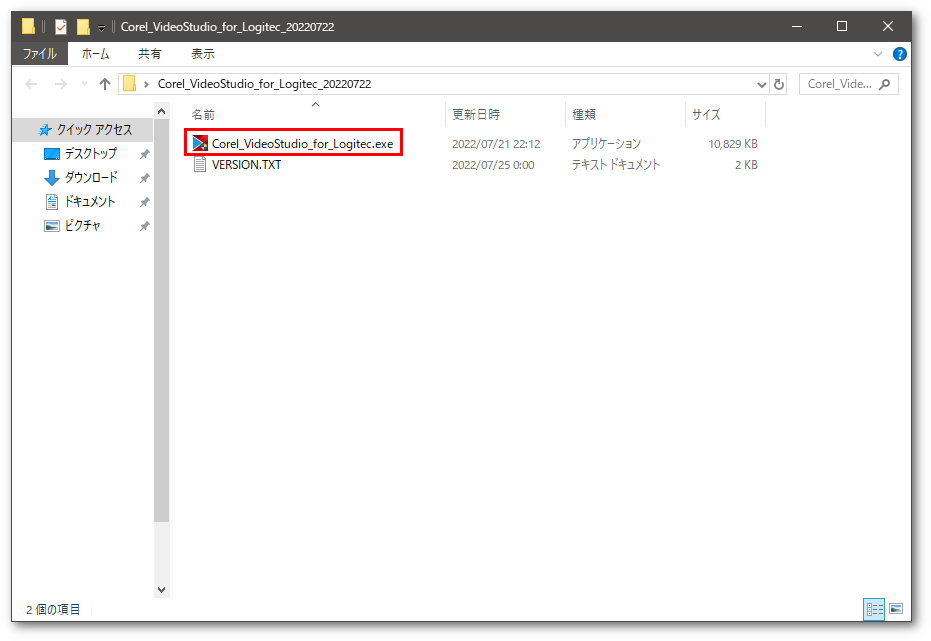Open the ホーム ribbon tab
This screenshot has height=641, width=931.
click(x=96, y=54)
